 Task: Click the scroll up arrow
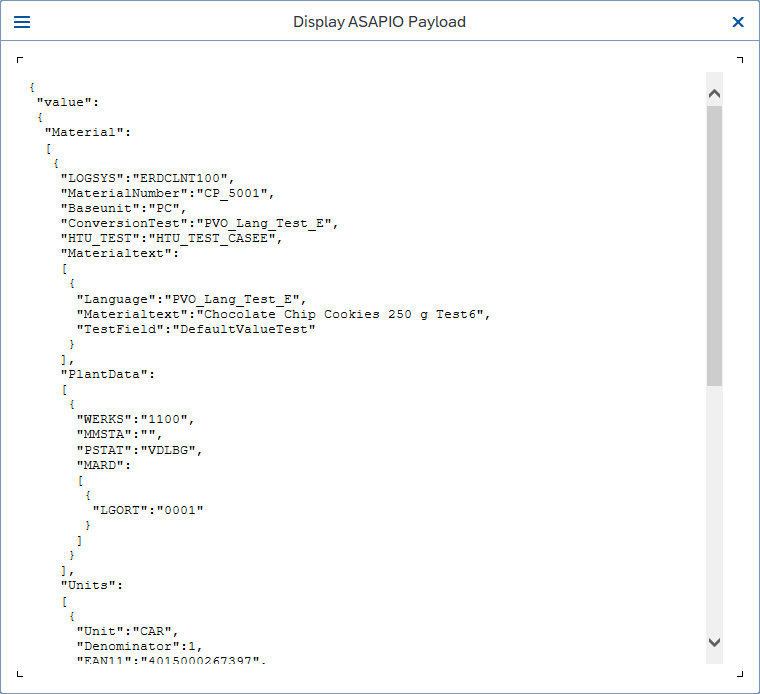click(714, 94)
